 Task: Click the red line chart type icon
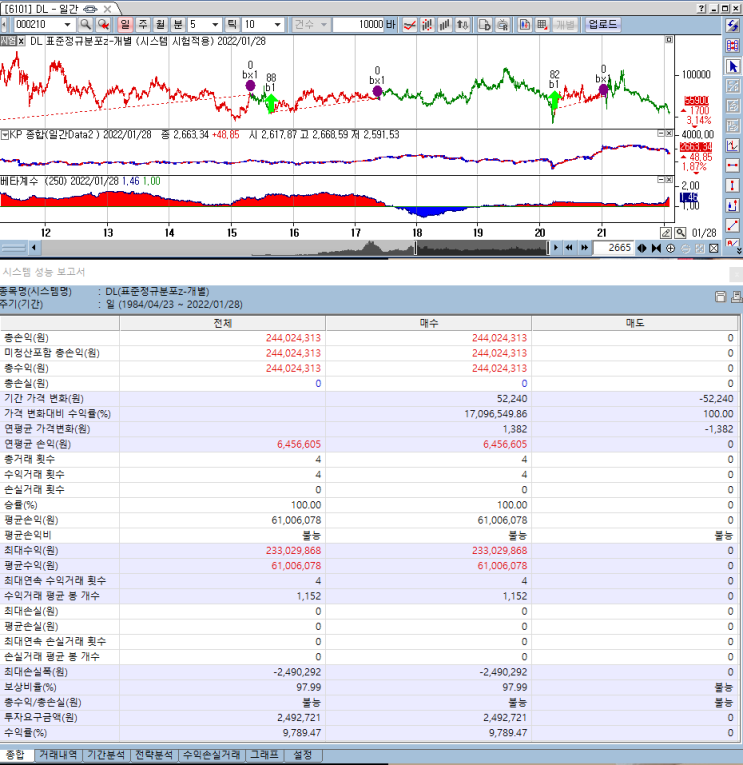410,24
